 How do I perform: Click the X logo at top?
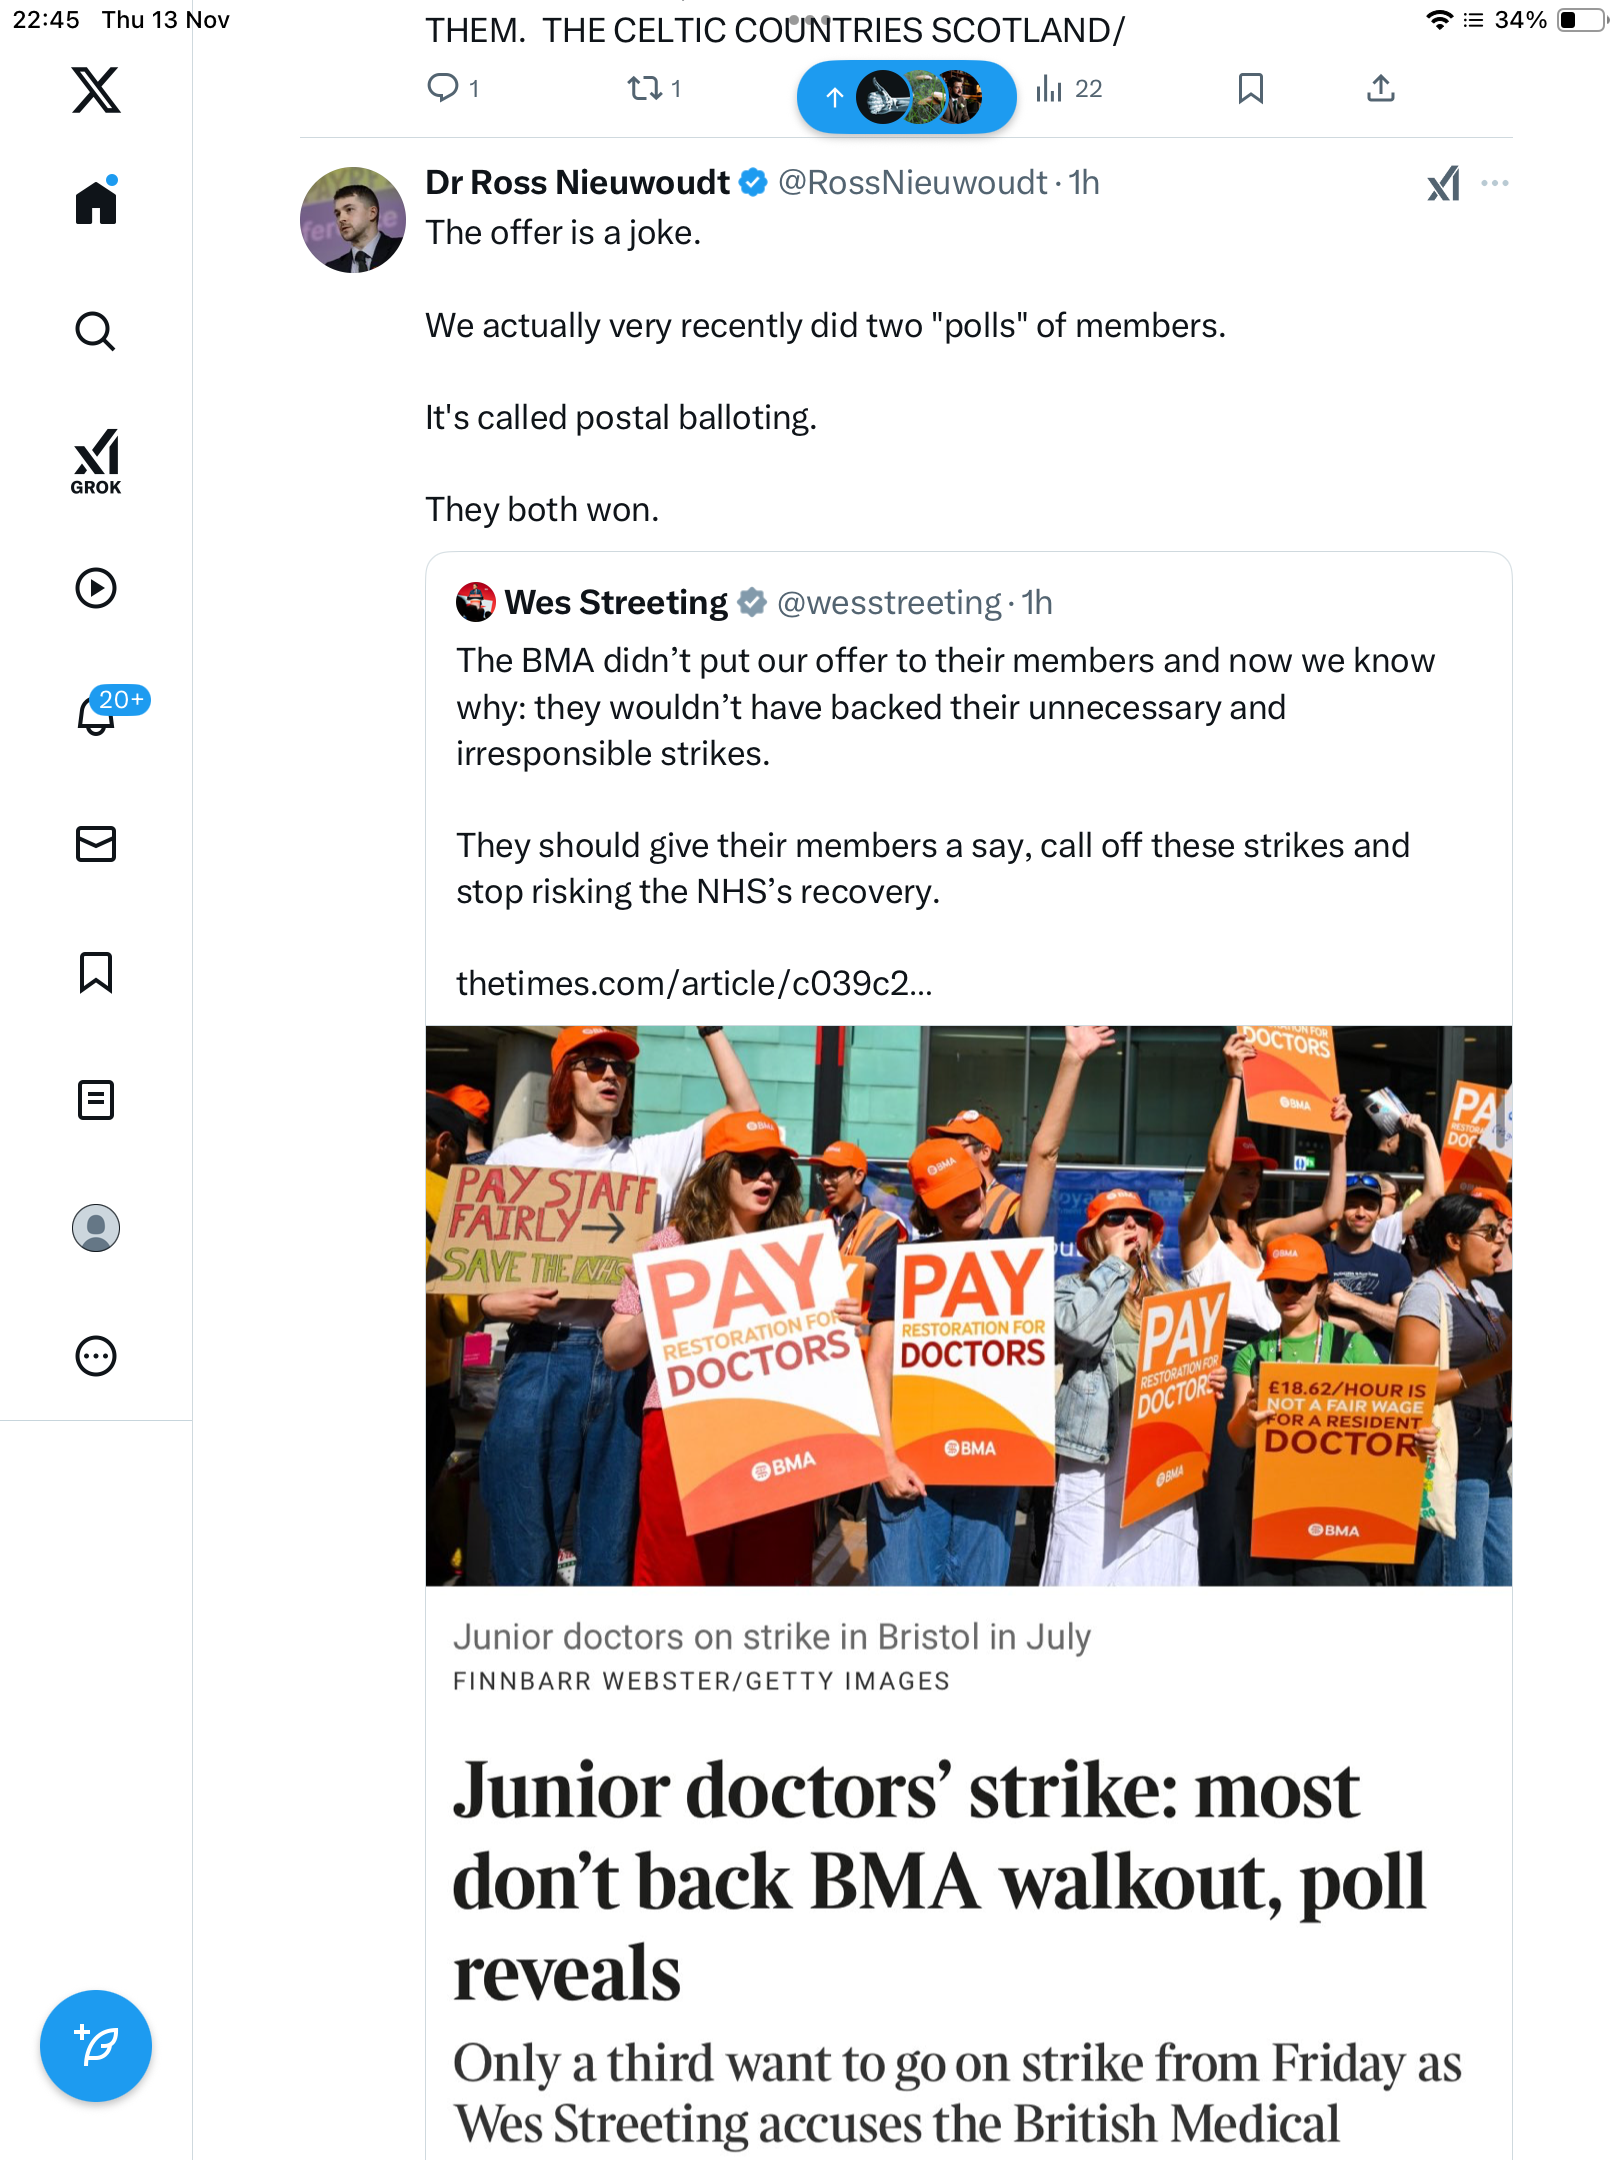click(96, 90)
